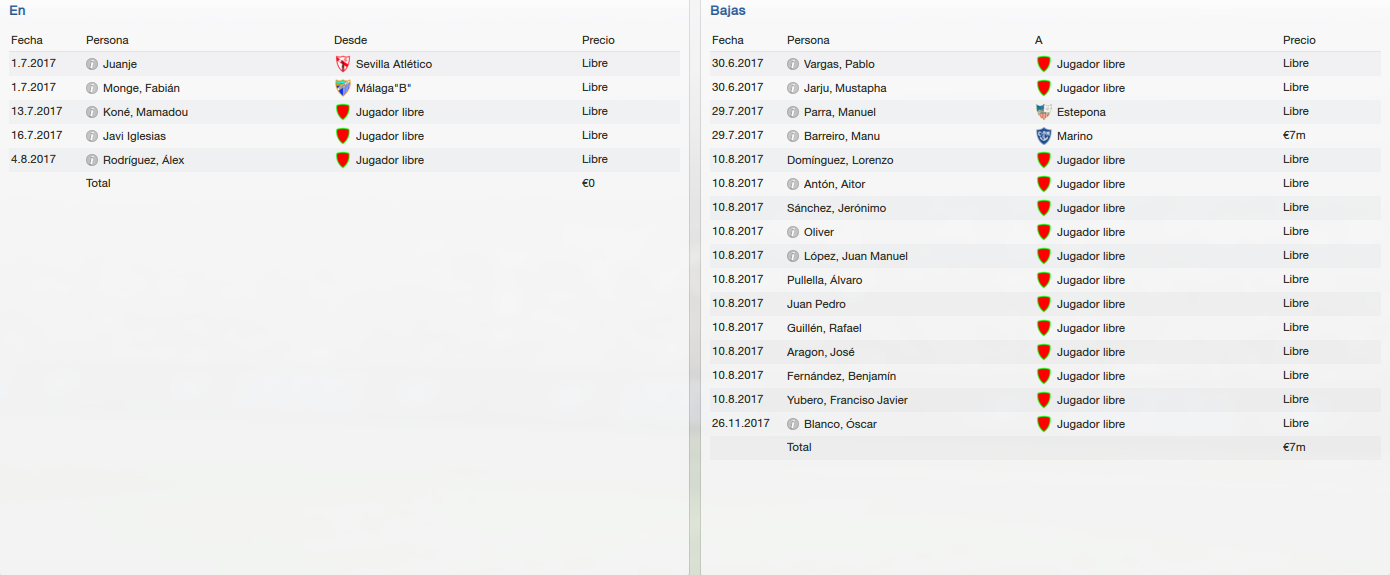This screenshot has width=1390, height=575.
Task: Click info icon beside Vargas, Pablo
Action: pos(794,64)
